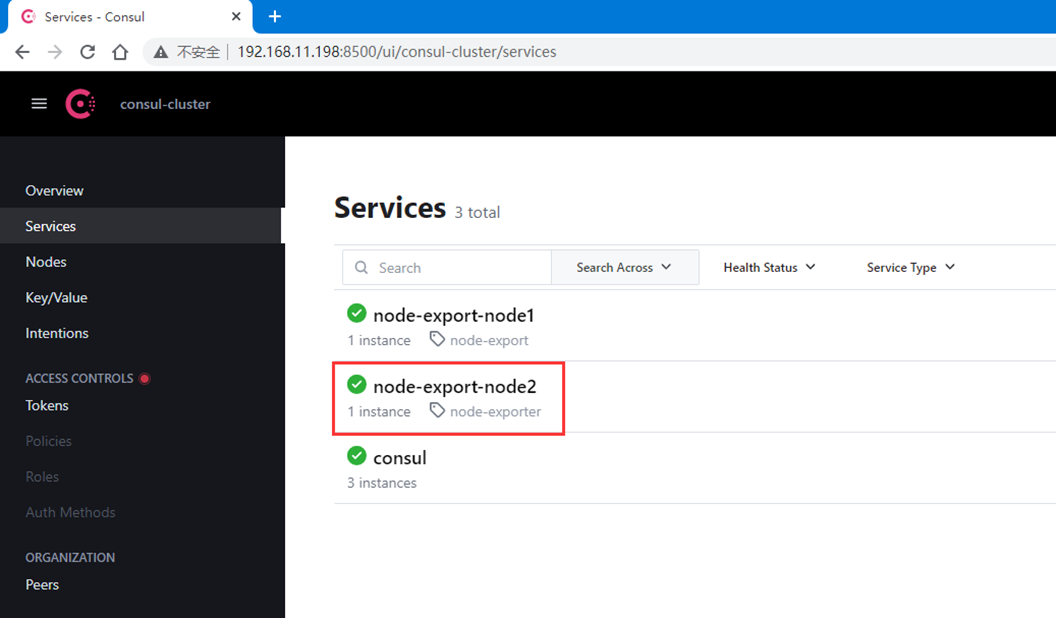Click the '3 total' services count
This screenshot has width=1056, height=618.
[477, 213]
